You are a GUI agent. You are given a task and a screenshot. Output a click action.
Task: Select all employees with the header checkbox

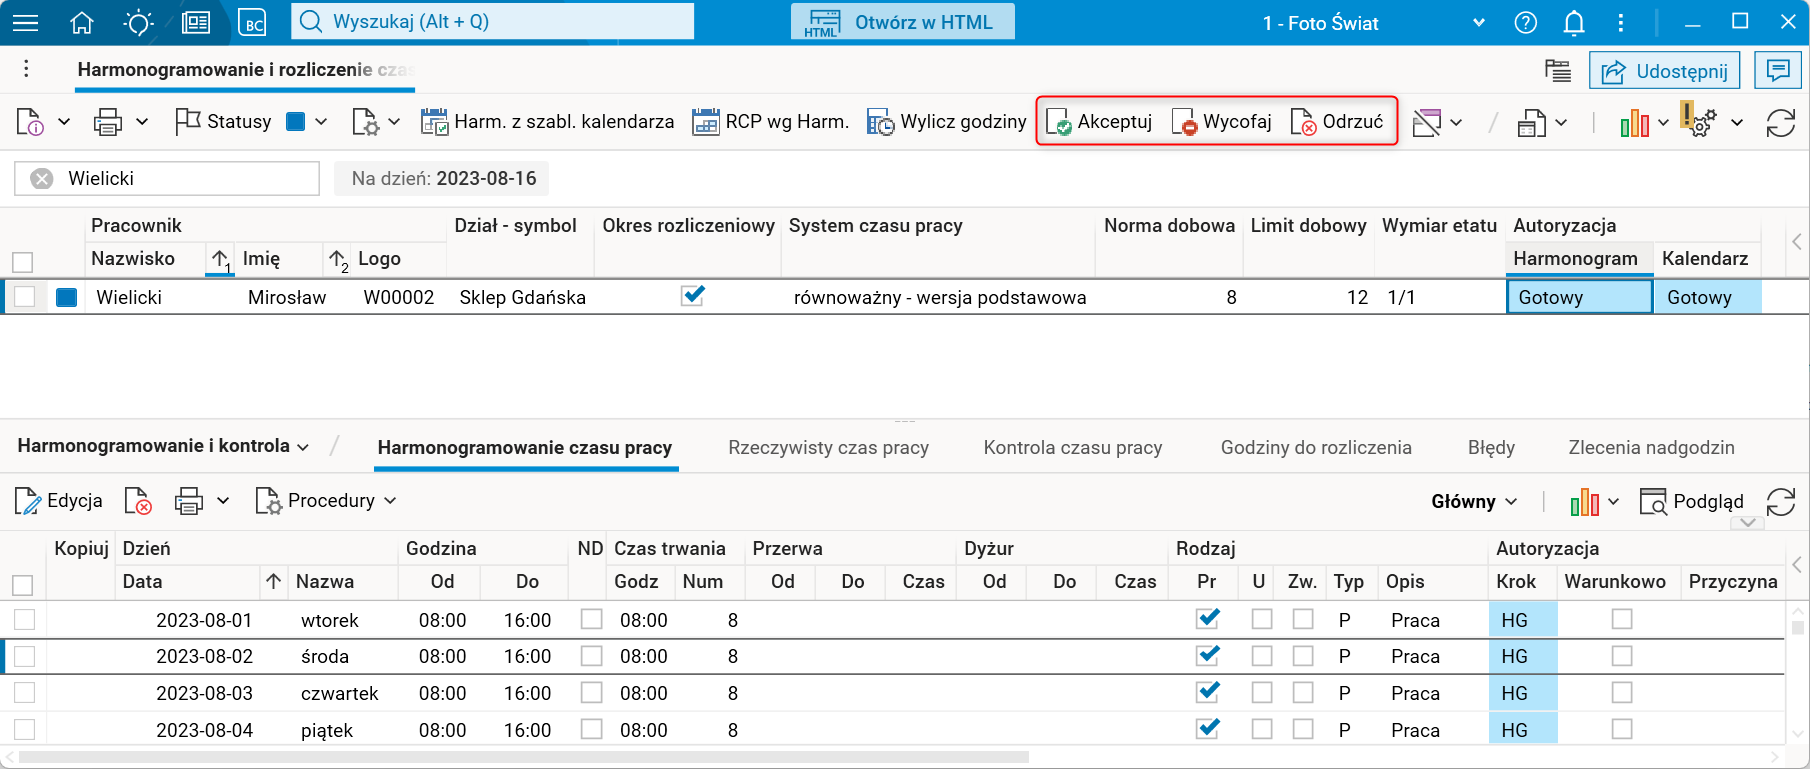[x=22, y=262]
